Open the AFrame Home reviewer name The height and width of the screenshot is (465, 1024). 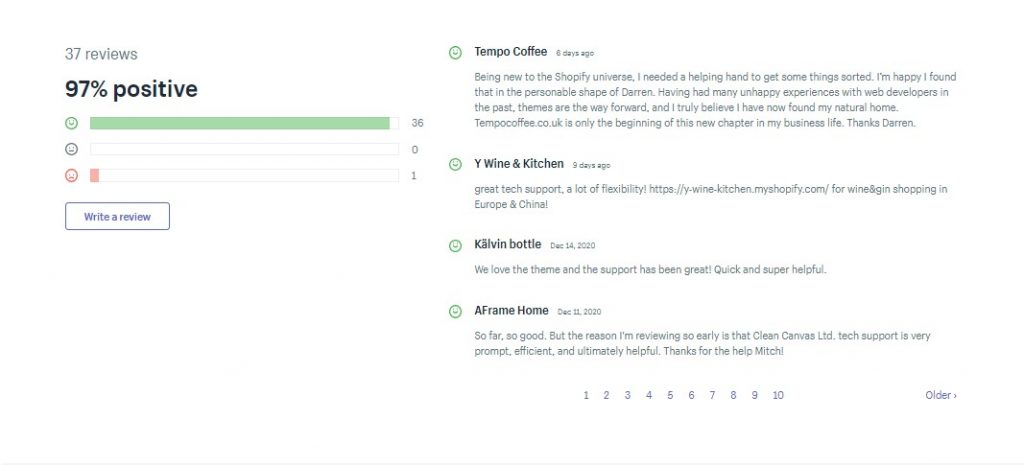coord(511,310)
